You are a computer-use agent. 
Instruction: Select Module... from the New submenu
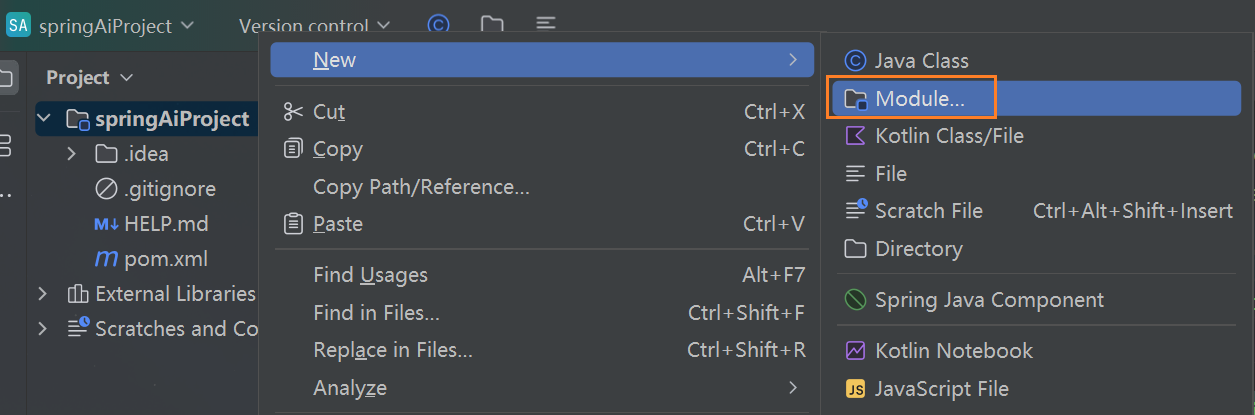(x=919, y=99)
